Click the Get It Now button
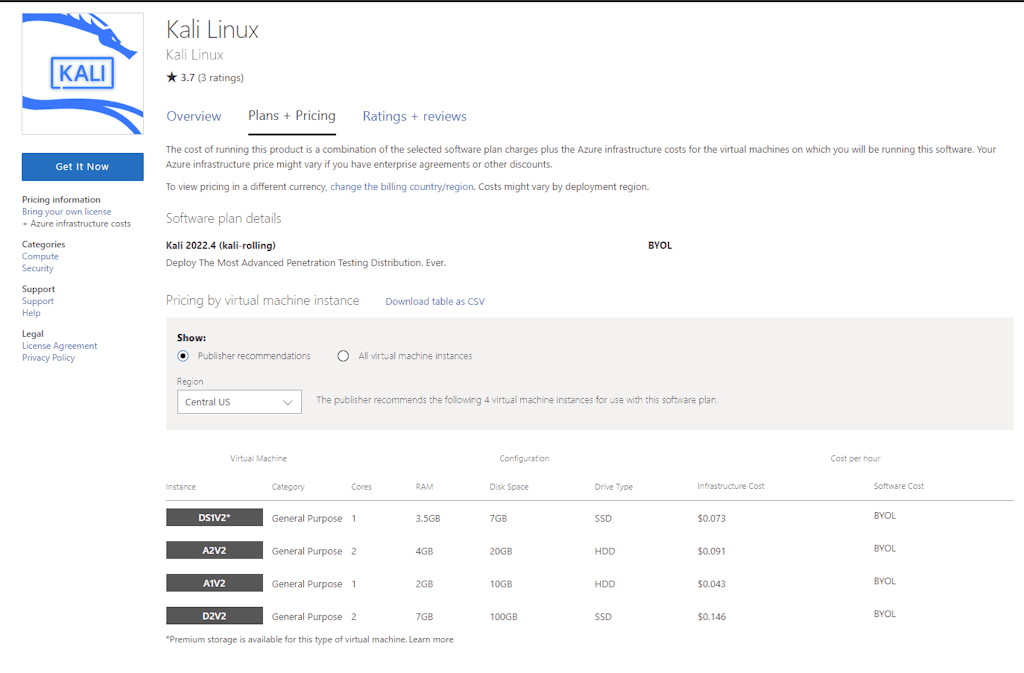Image resolution: width=1024 pixels, height=673 pixels. click(x=82, y=166)
